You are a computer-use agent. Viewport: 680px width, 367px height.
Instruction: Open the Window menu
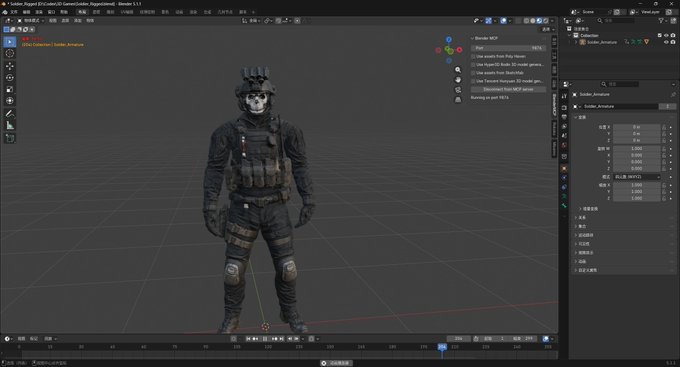click(x=51, y=12)
